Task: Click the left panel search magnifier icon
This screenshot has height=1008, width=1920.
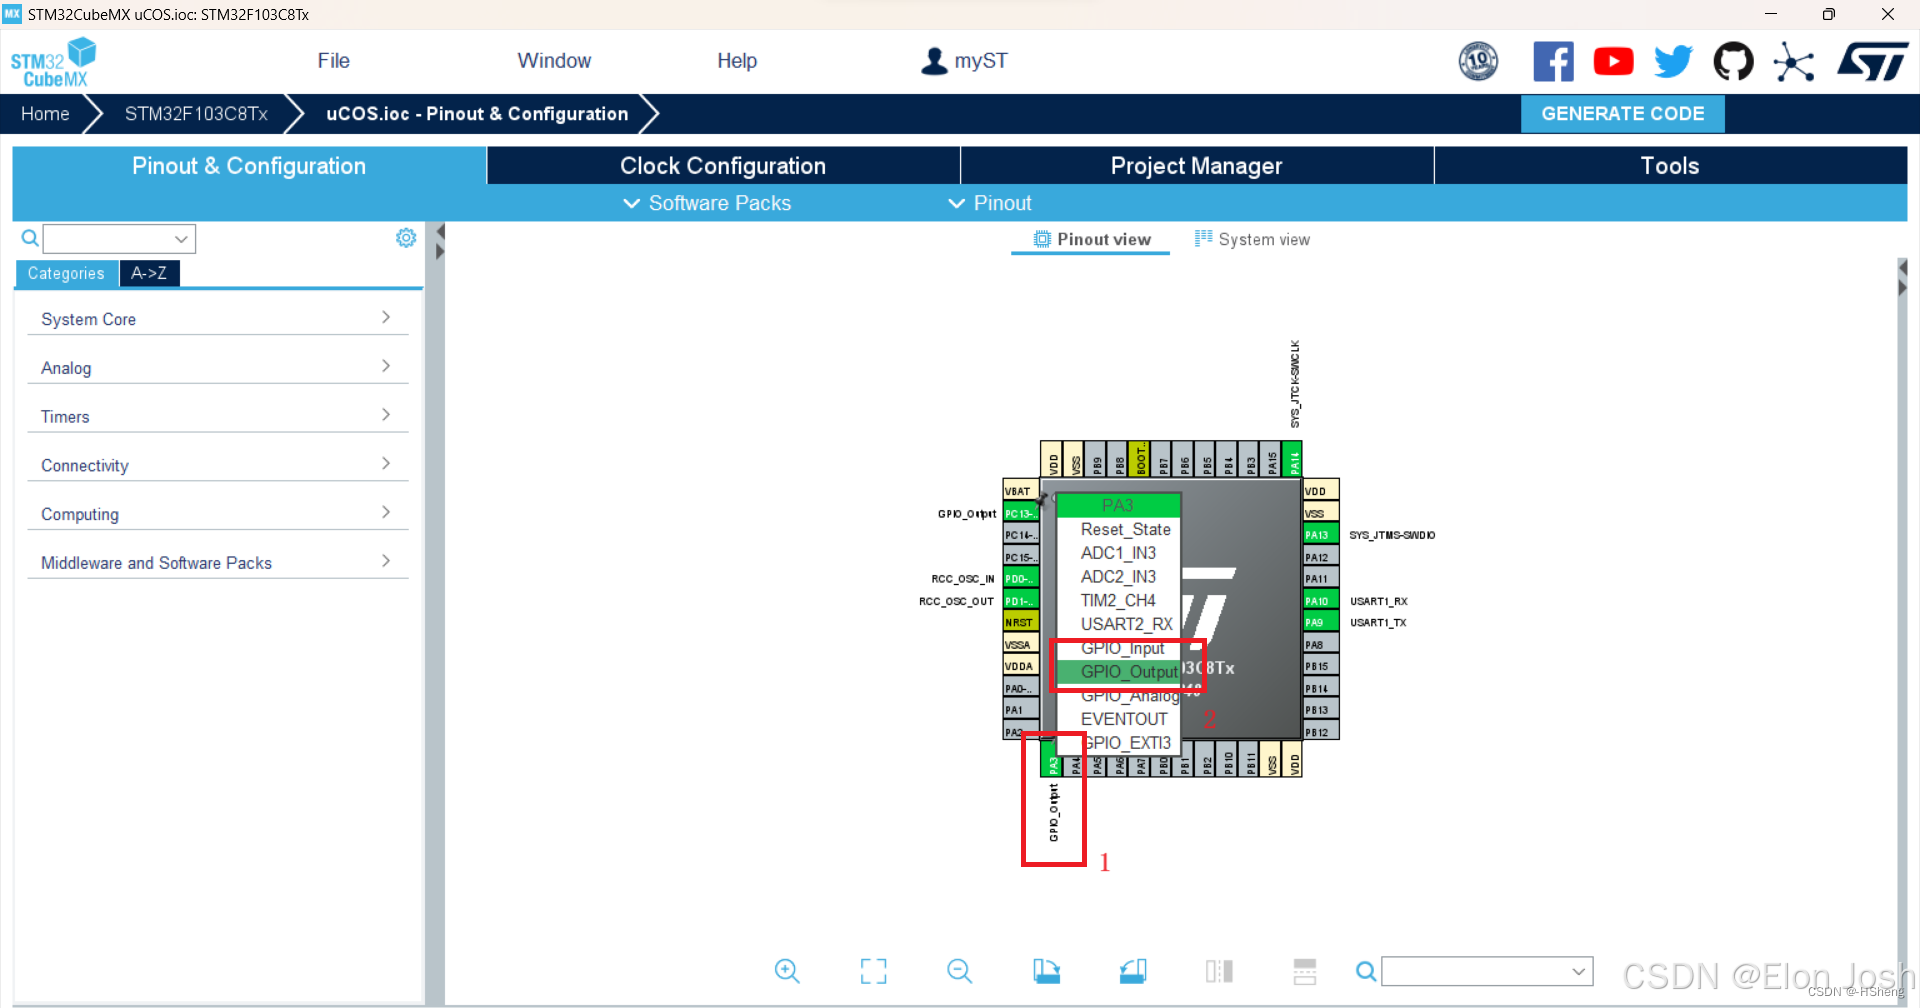Action: 30,238
